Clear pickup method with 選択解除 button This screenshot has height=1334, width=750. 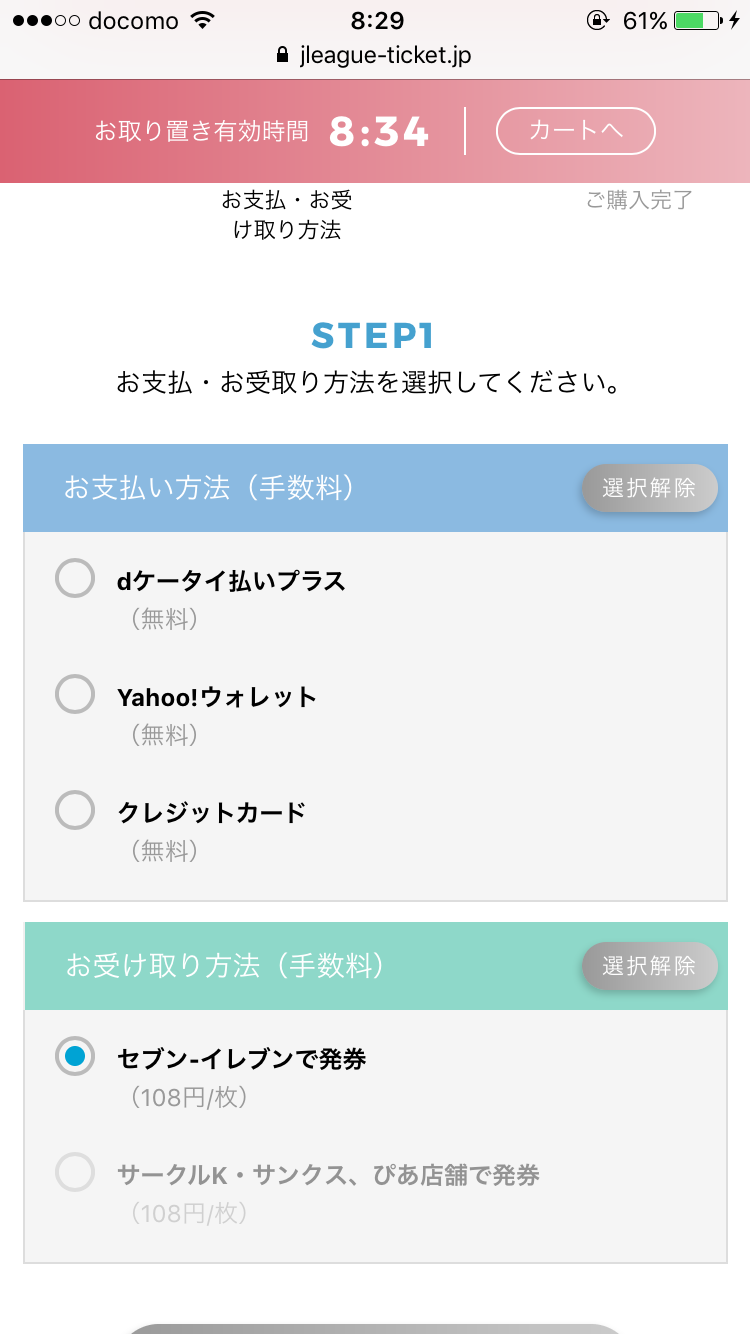click(x=649, y=966)
